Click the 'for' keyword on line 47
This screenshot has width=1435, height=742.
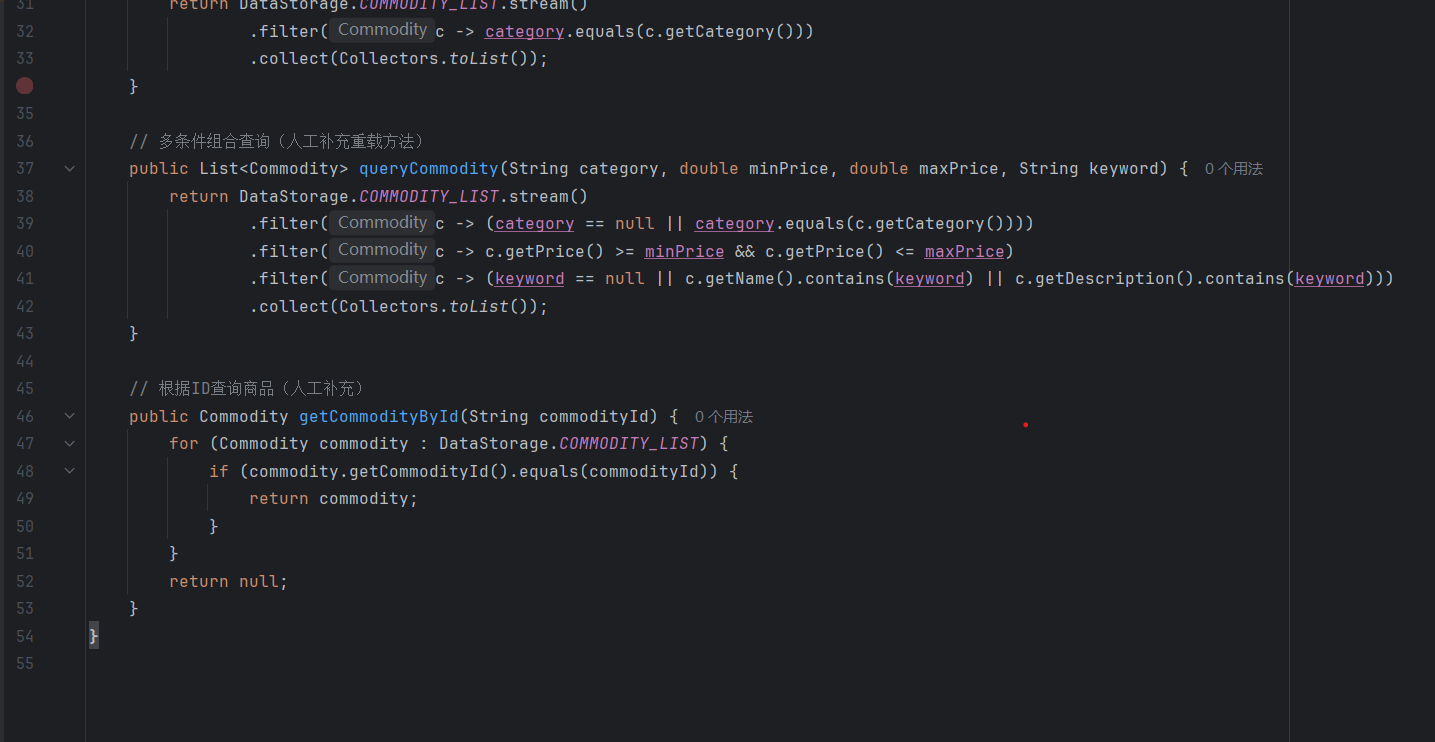click(184, 443)
